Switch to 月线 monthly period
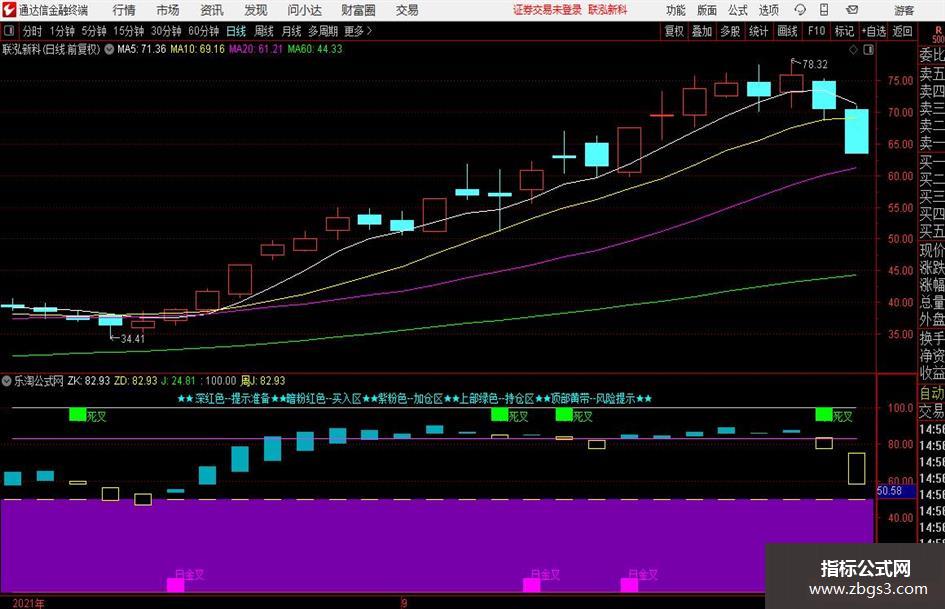The image size is (945, 609). point(291,31)
